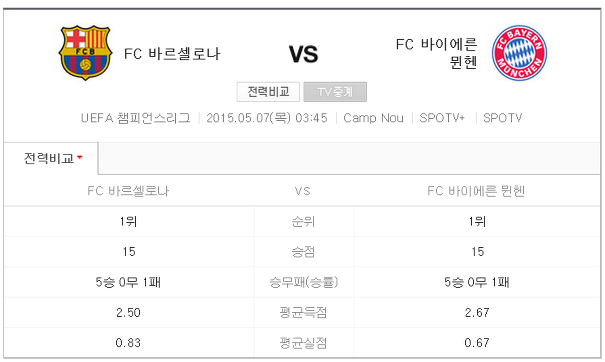The image size is (605, 362).
Task: Click the Camp Nou venue text
Action: 373,118
